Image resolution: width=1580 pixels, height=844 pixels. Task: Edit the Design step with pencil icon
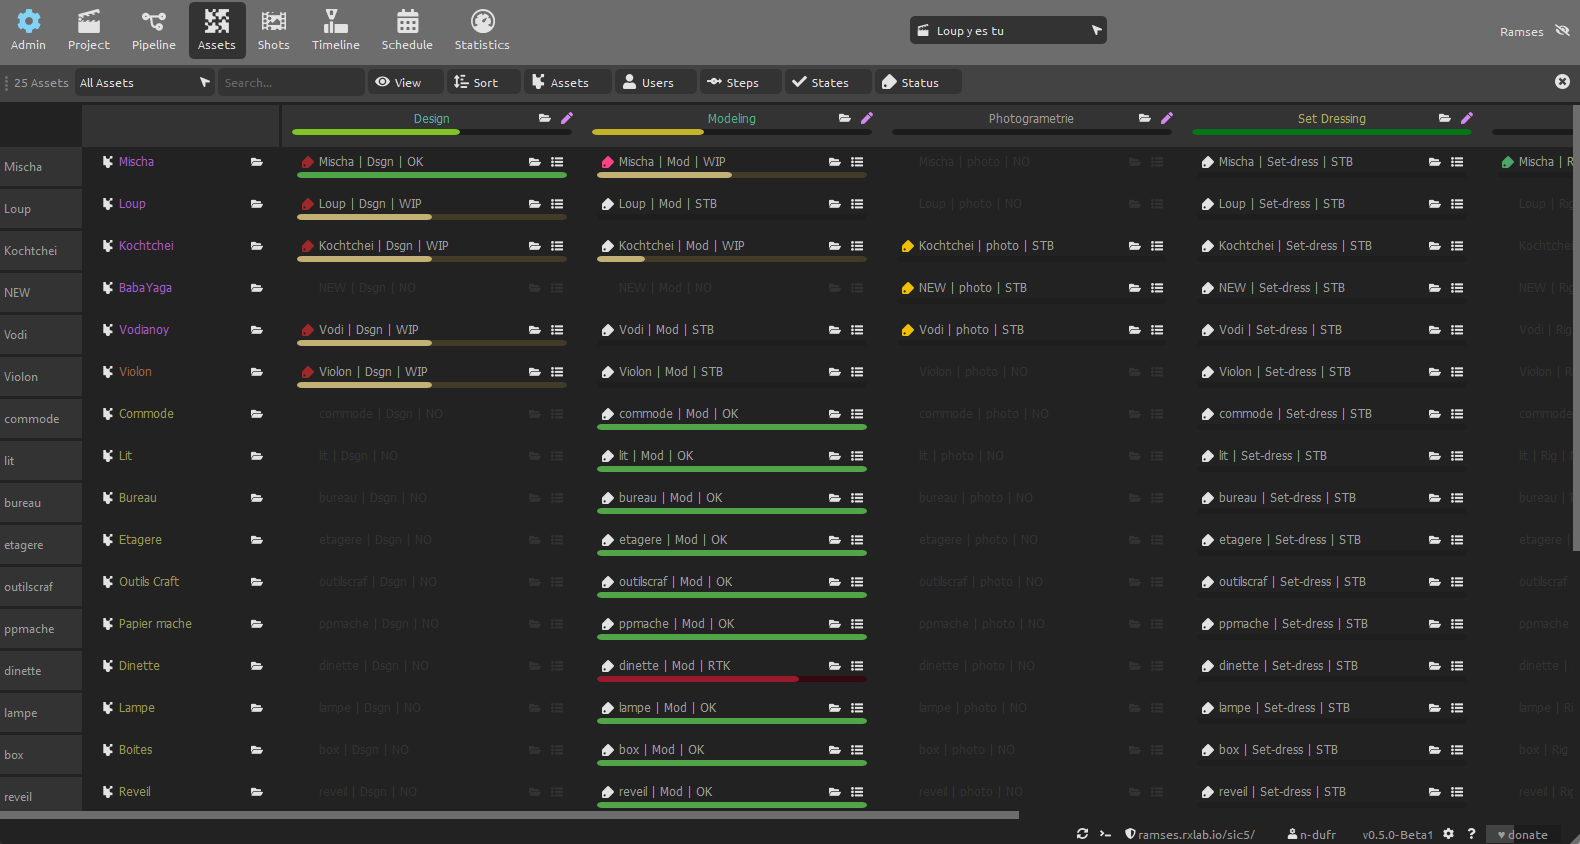[567, 118]
